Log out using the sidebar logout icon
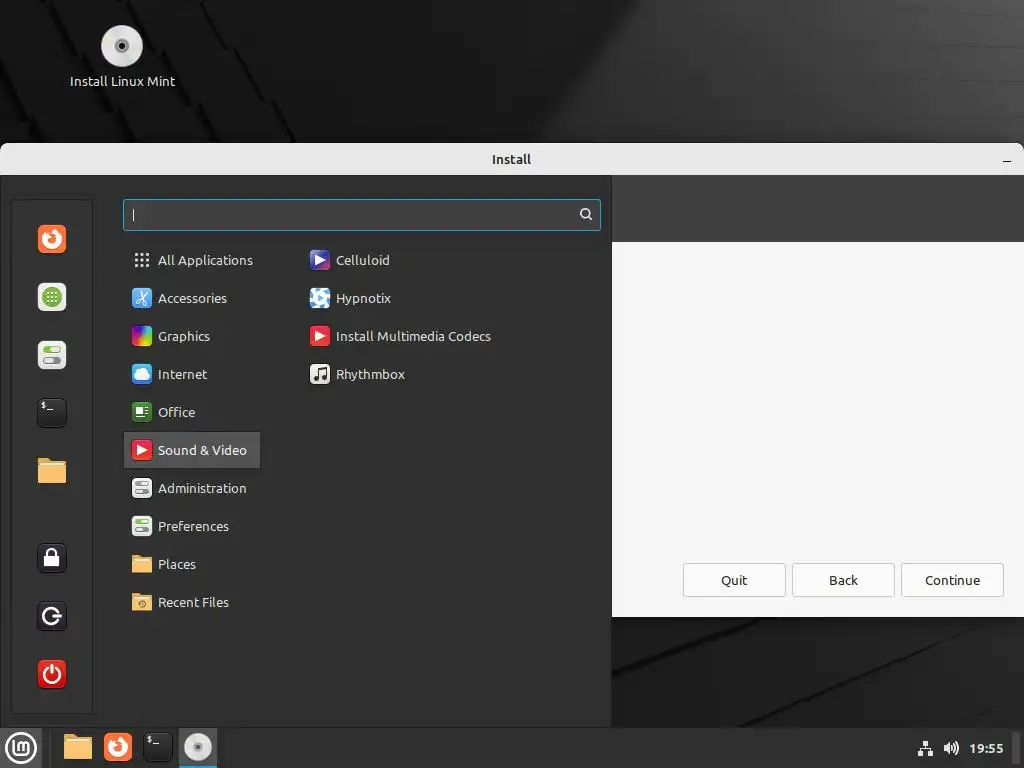Viewport: 1024px width, 768px height. (52, 616)
